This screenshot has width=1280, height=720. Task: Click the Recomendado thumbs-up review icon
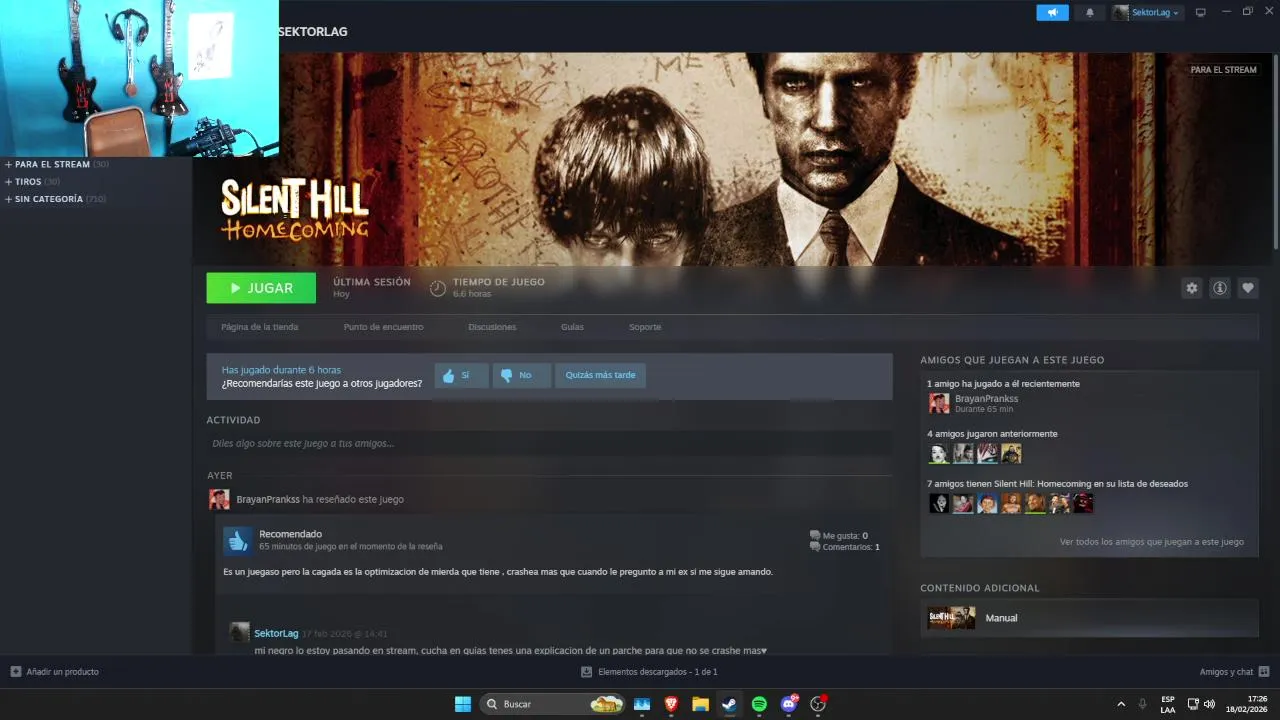(238, 541)
